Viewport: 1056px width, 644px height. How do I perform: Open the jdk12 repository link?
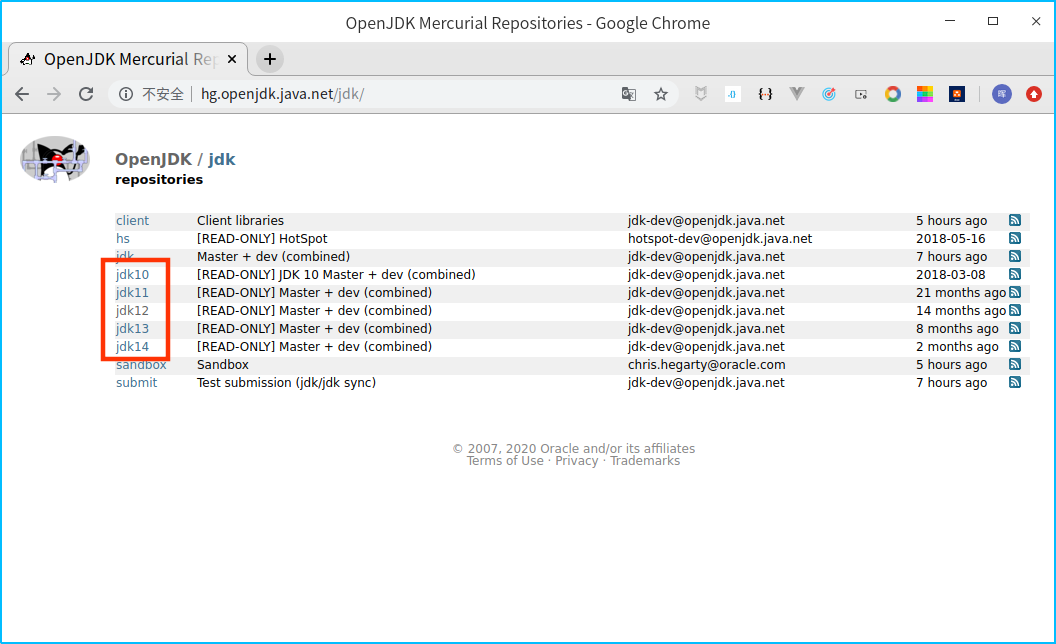pyautogui.click(x=132, y=311)
